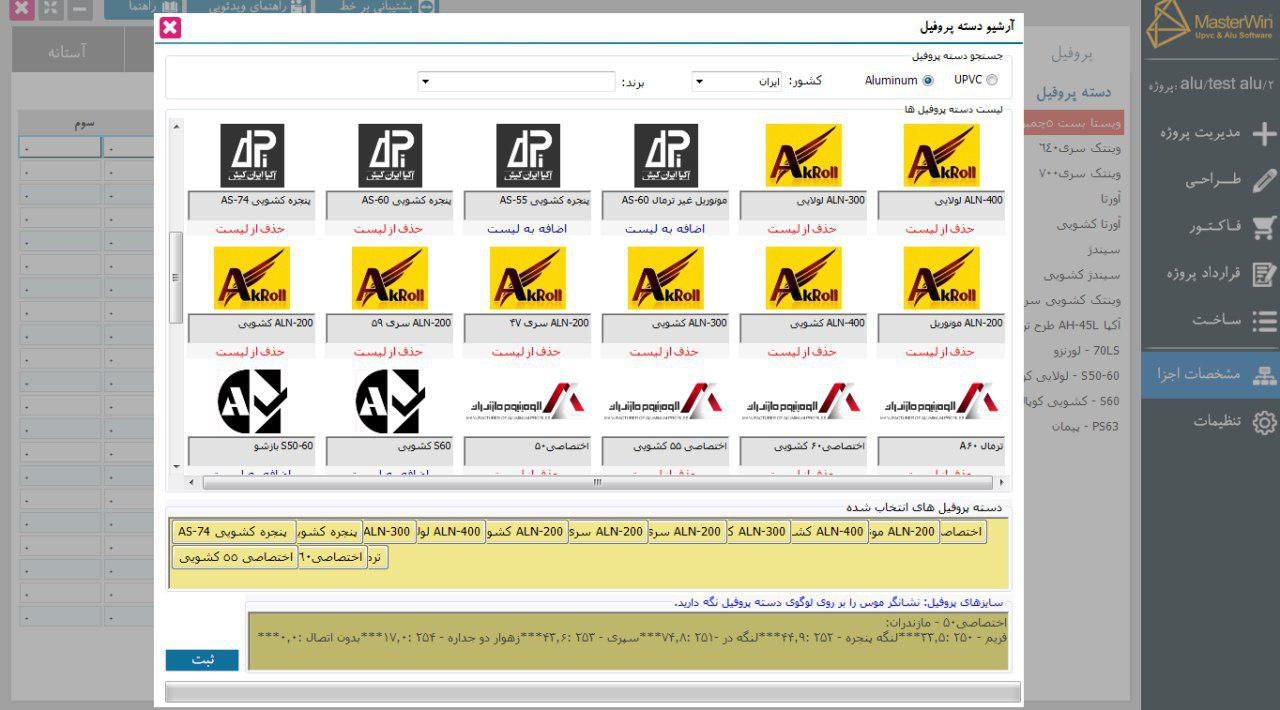Click حذف از لیست under ALN-200 مونوریل
The width and height of the screenshot is (1280, 710).
(x=940, y=352)
